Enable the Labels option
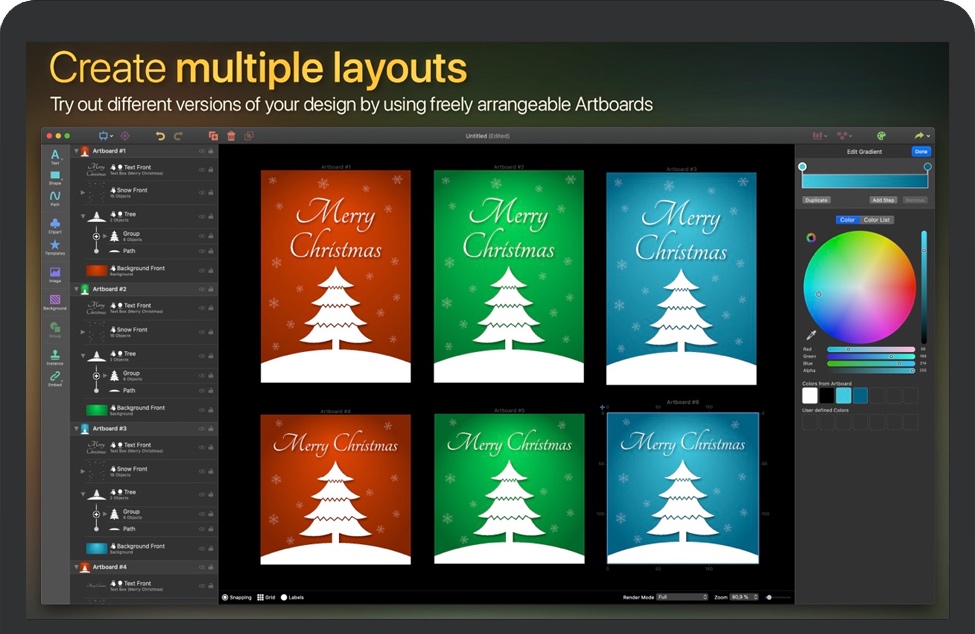The width and height of the screenshot is (975, 634). [x=284, y=597]
